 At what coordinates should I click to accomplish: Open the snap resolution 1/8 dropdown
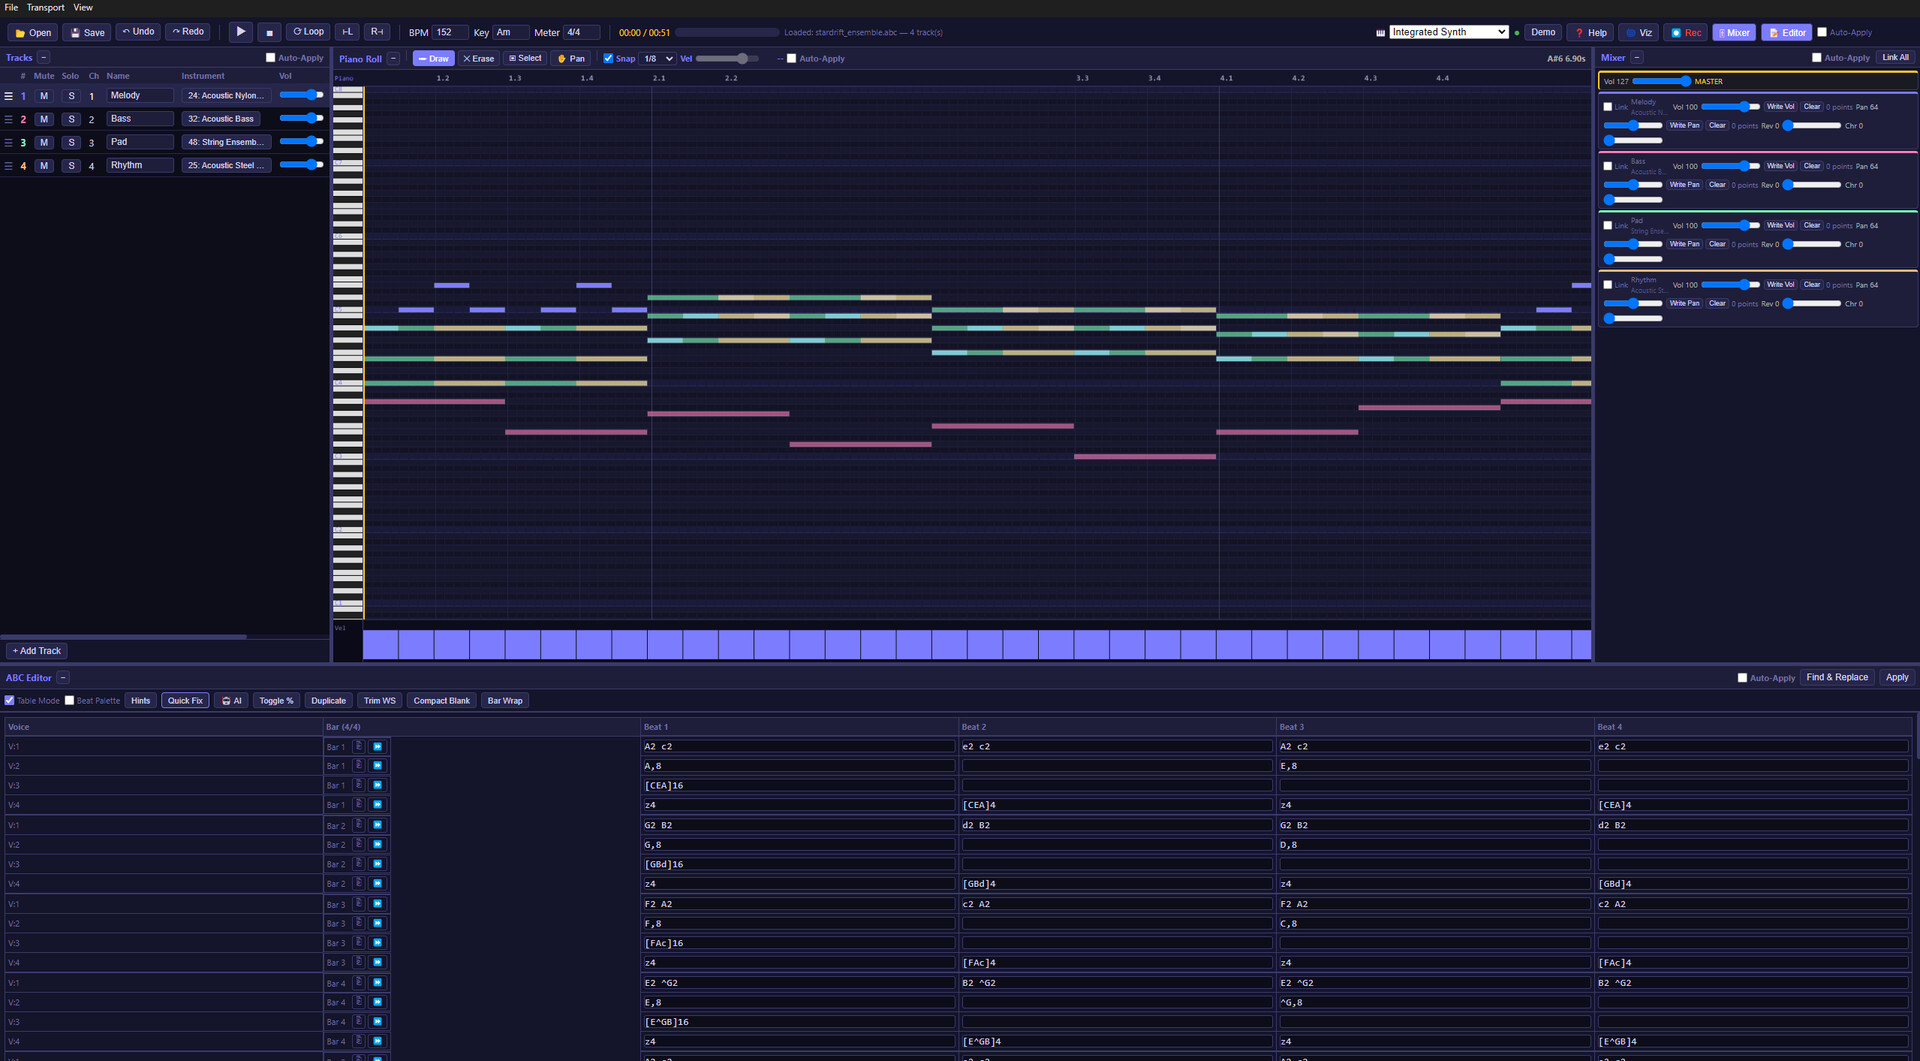click(x=657, y=59)
